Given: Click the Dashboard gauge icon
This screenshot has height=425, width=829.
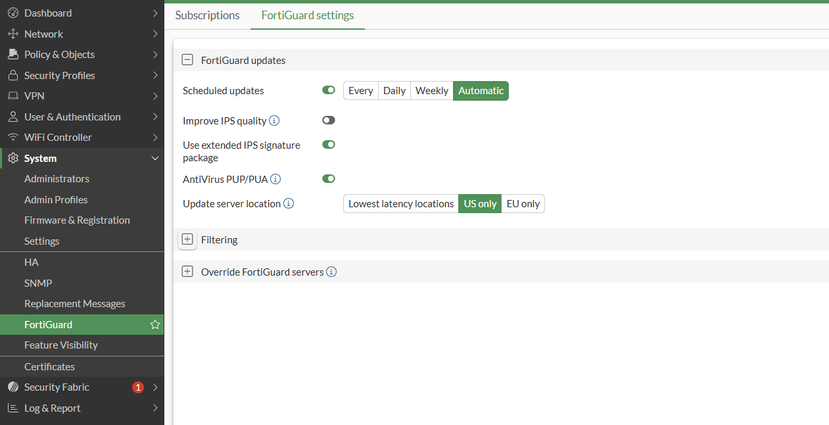Looking at the screenshot, I should [x=13, y=13].
